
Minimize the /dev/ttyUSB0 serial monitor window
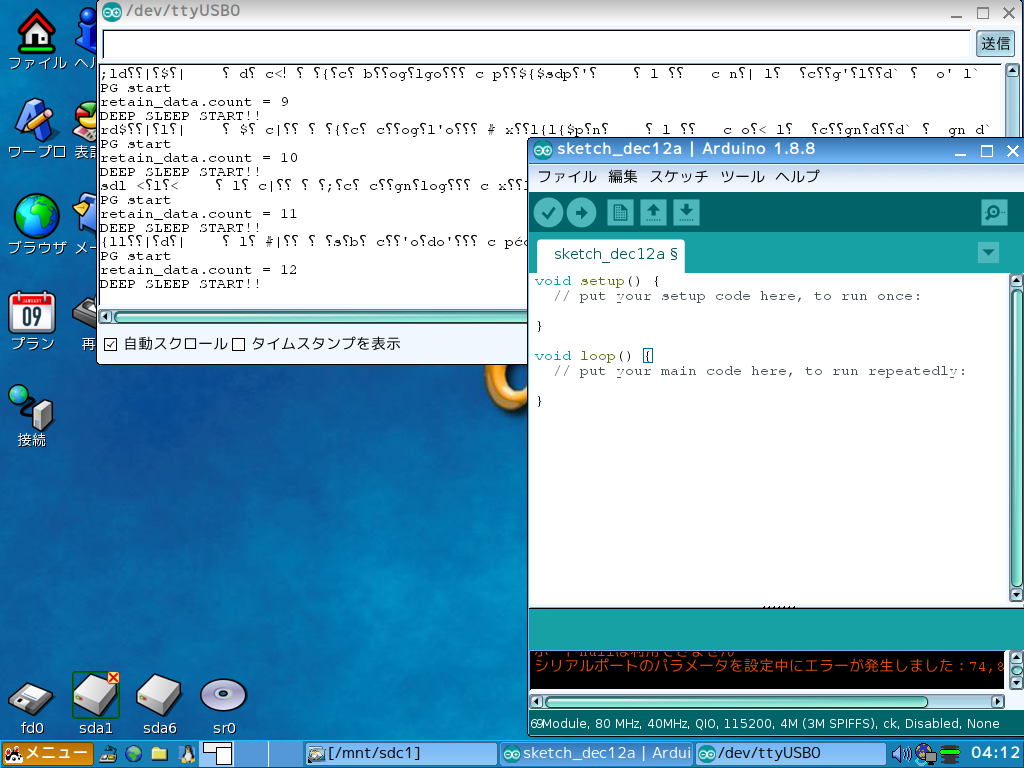(x=956, y=14)
